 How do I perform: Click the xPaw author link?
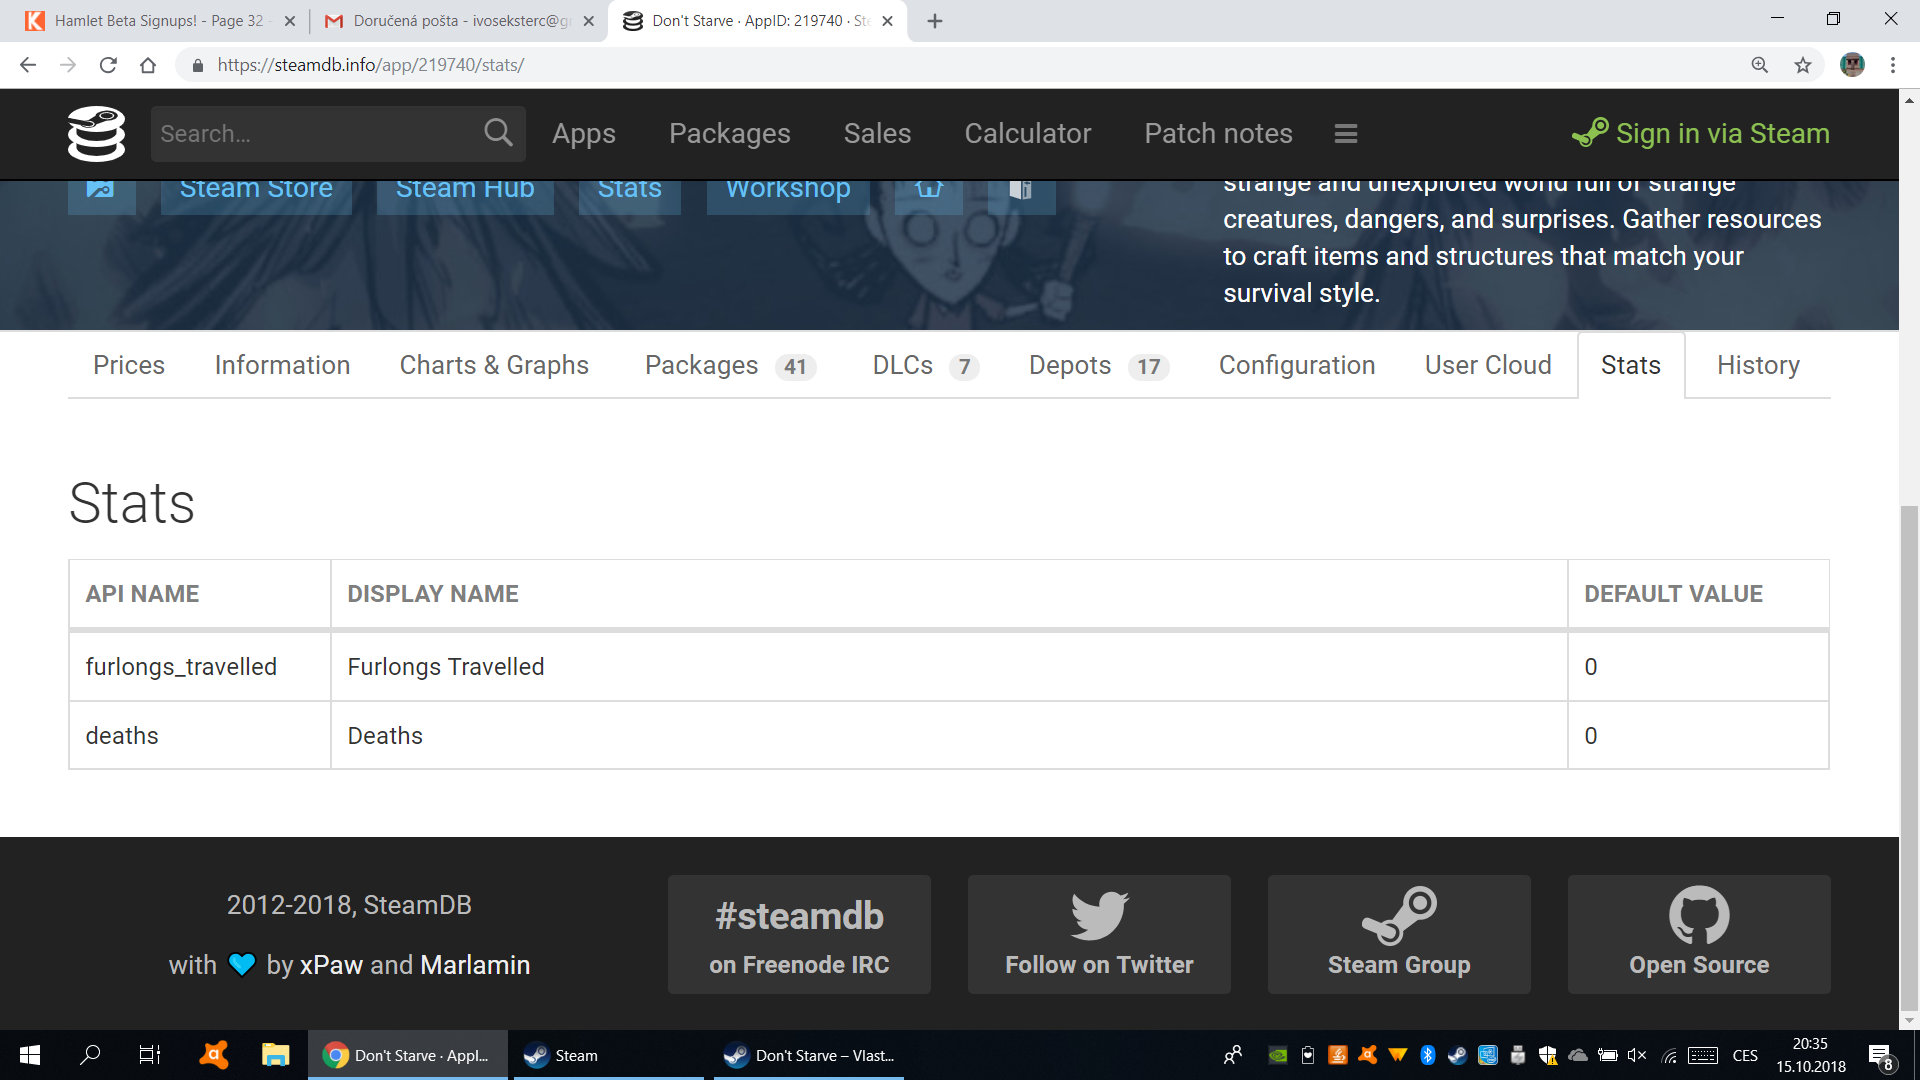pyautogui.click(x=331, y=965)
